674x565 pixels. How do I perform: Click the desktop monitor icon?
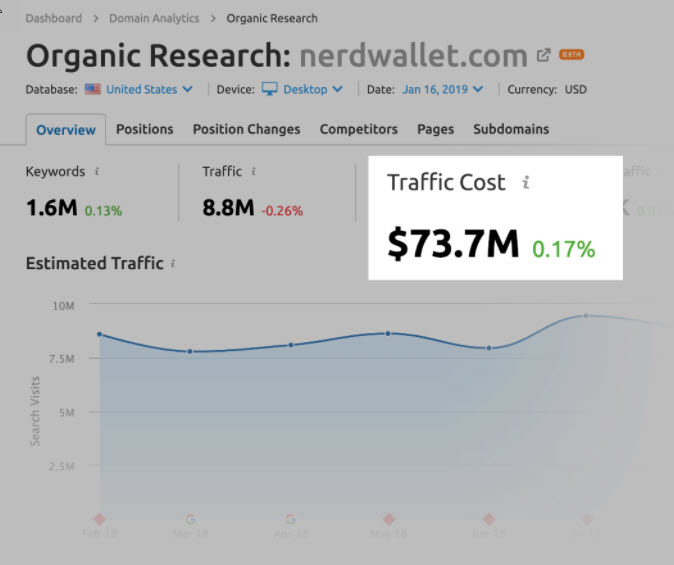270,89
